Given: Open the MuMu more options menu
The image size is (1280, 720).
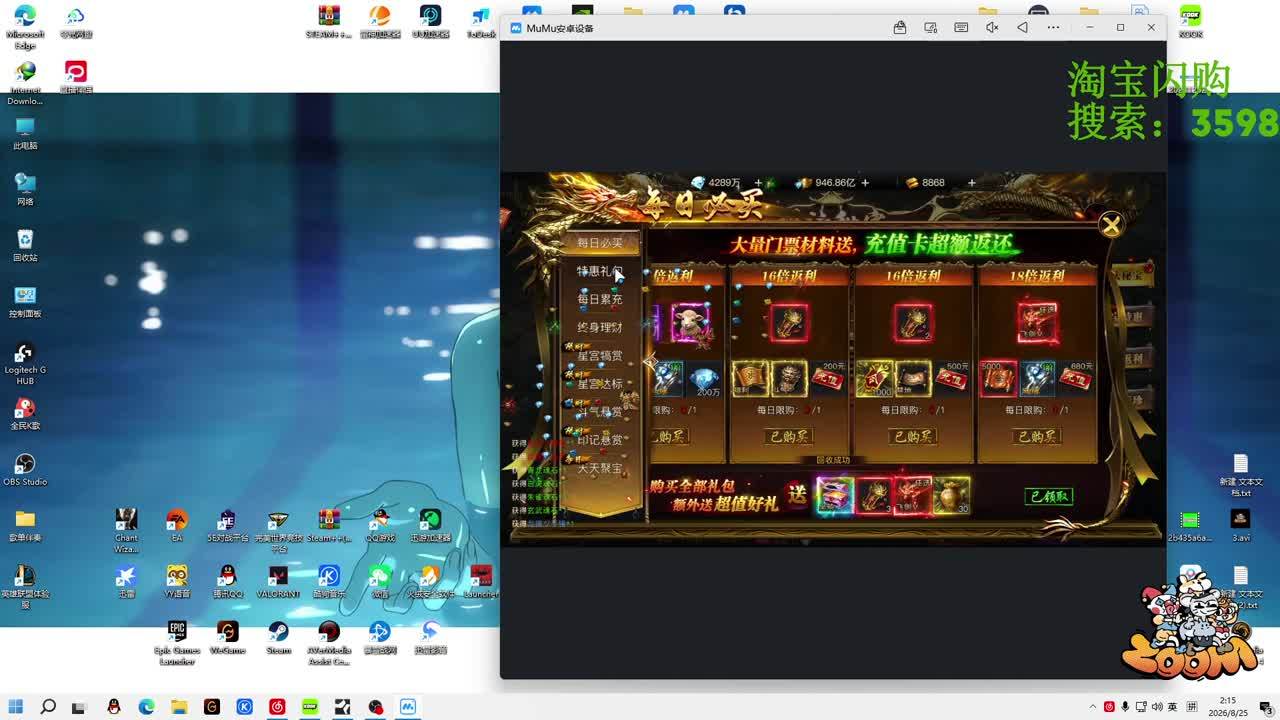Looking at the screenshot, I should coord(1053,28).
